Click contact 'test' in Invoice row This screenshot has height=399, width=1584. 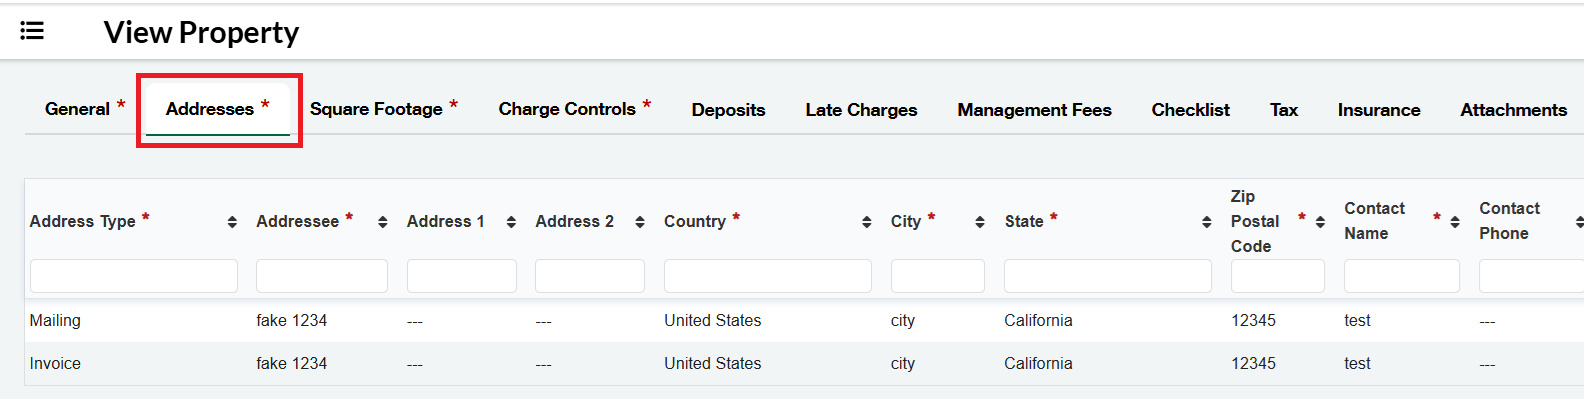pyautogui.click(x=1357, y=363)
